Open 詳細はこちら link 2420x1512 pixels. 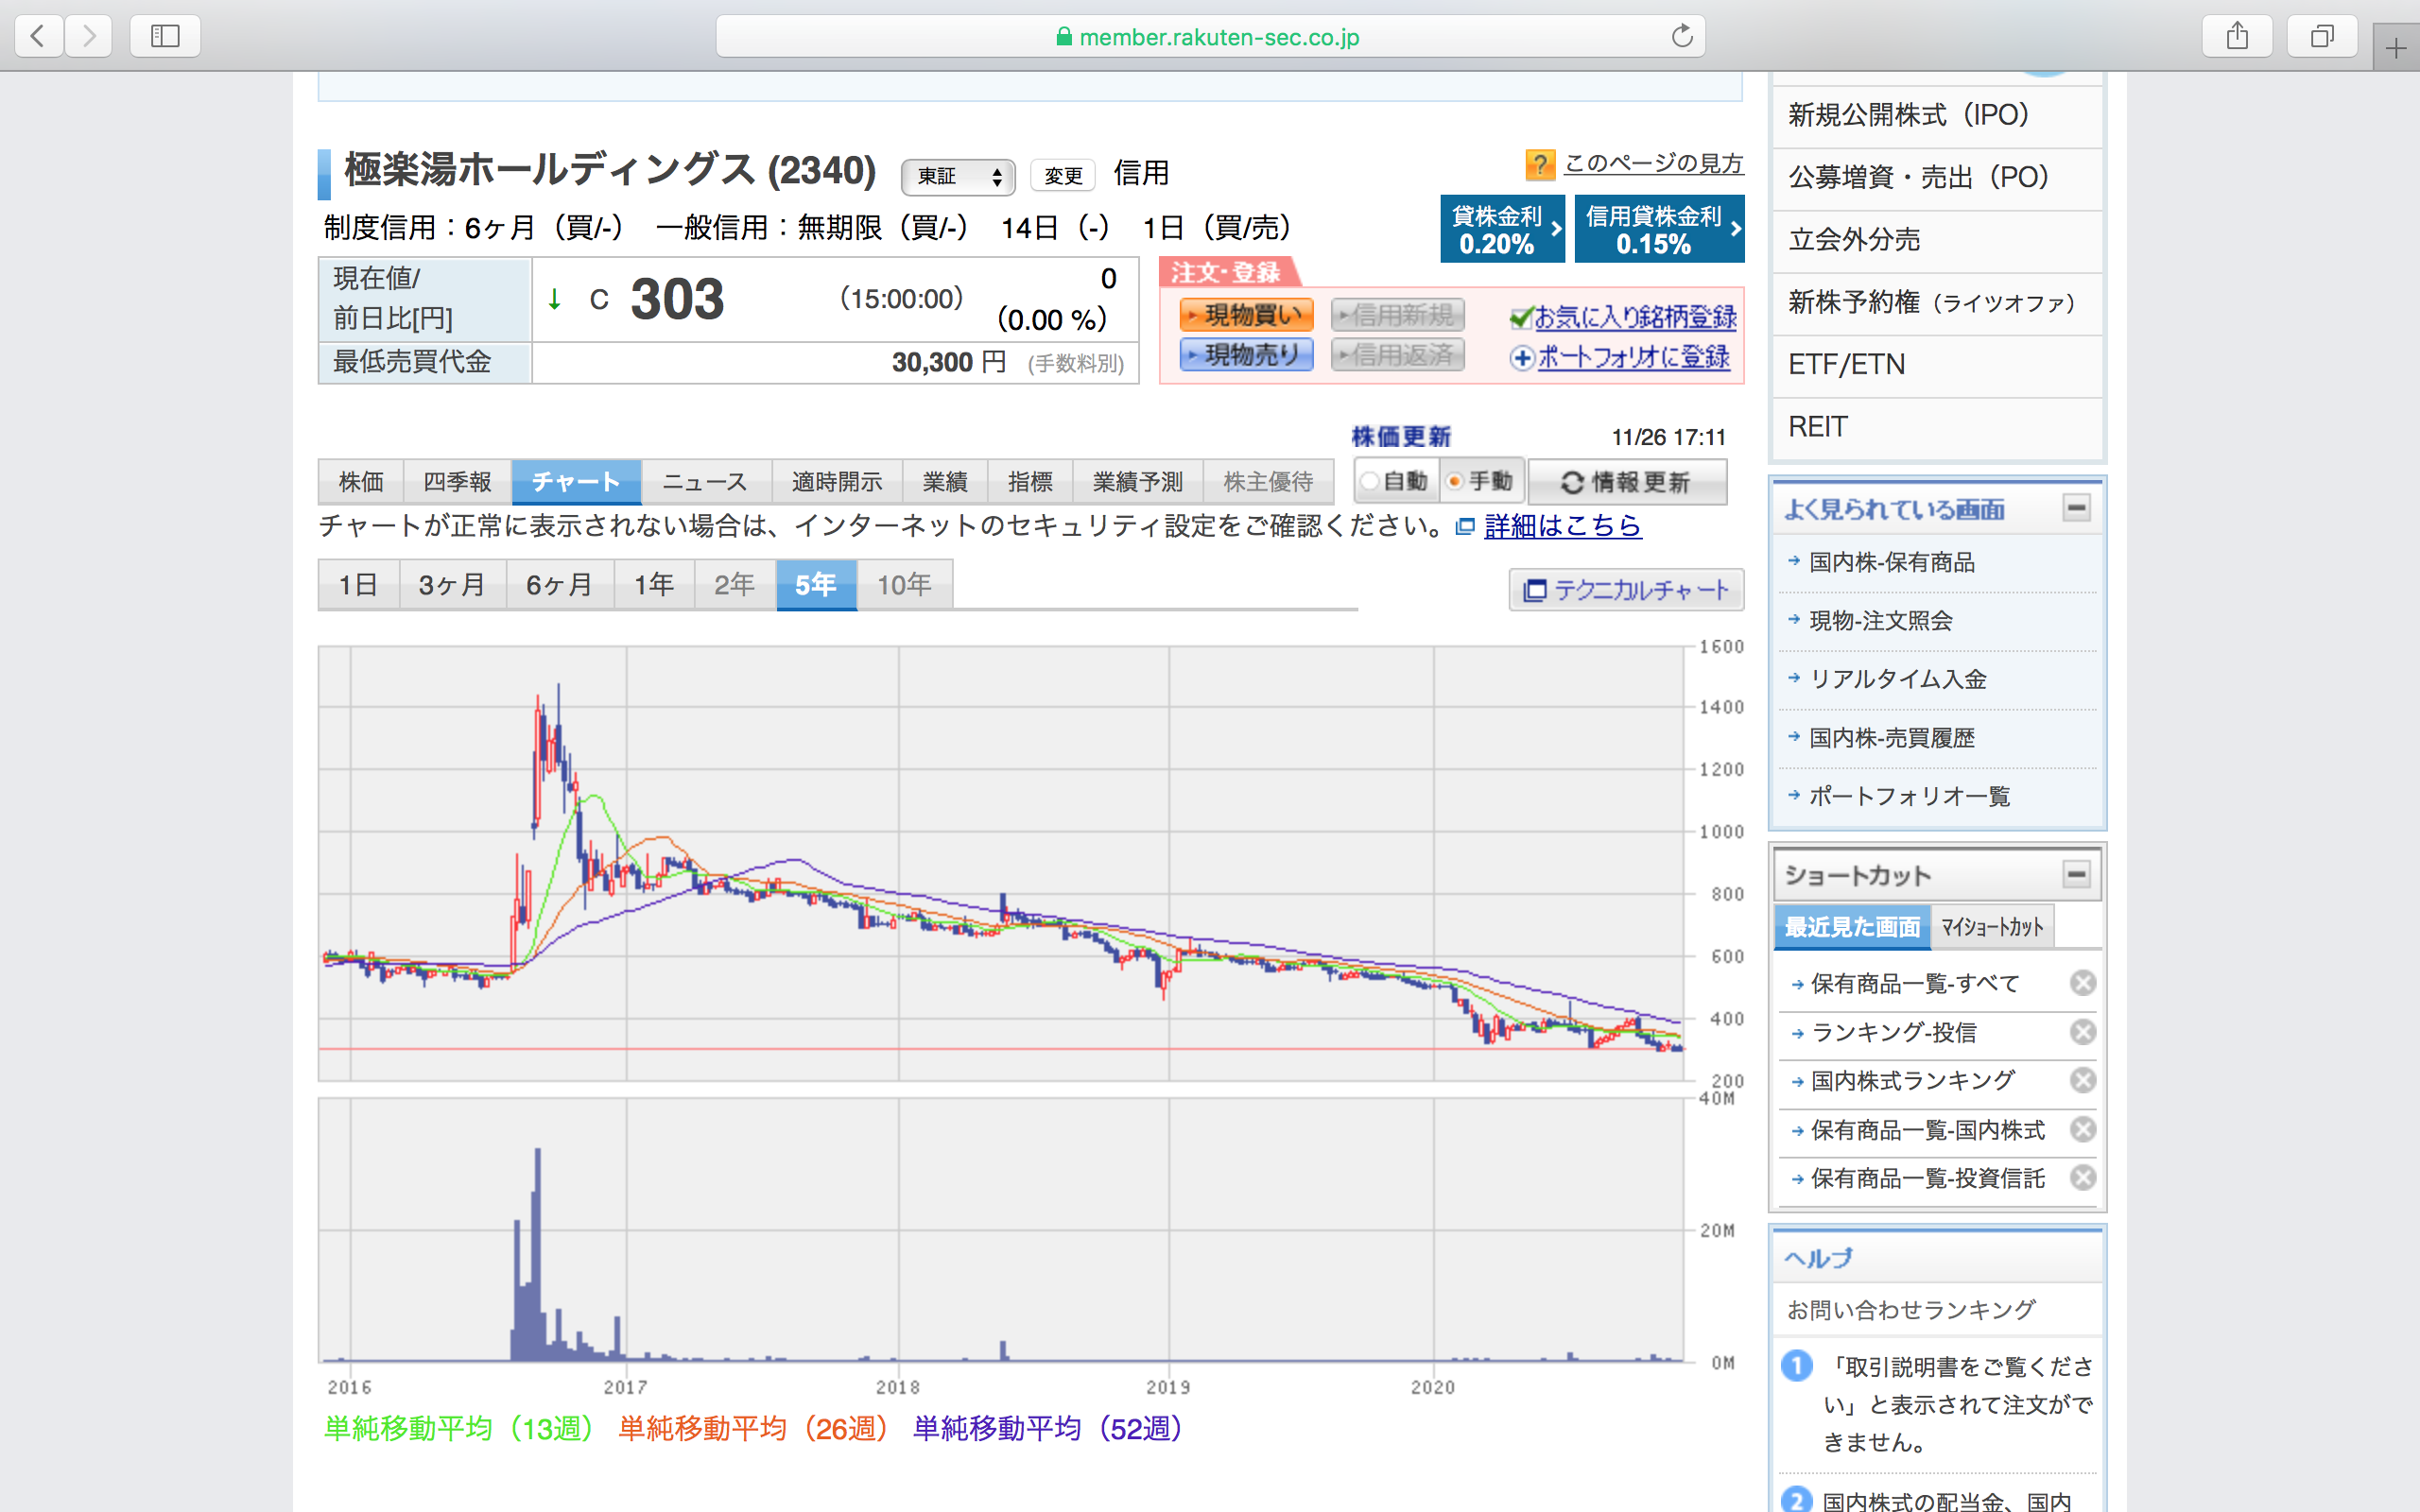1562,526
